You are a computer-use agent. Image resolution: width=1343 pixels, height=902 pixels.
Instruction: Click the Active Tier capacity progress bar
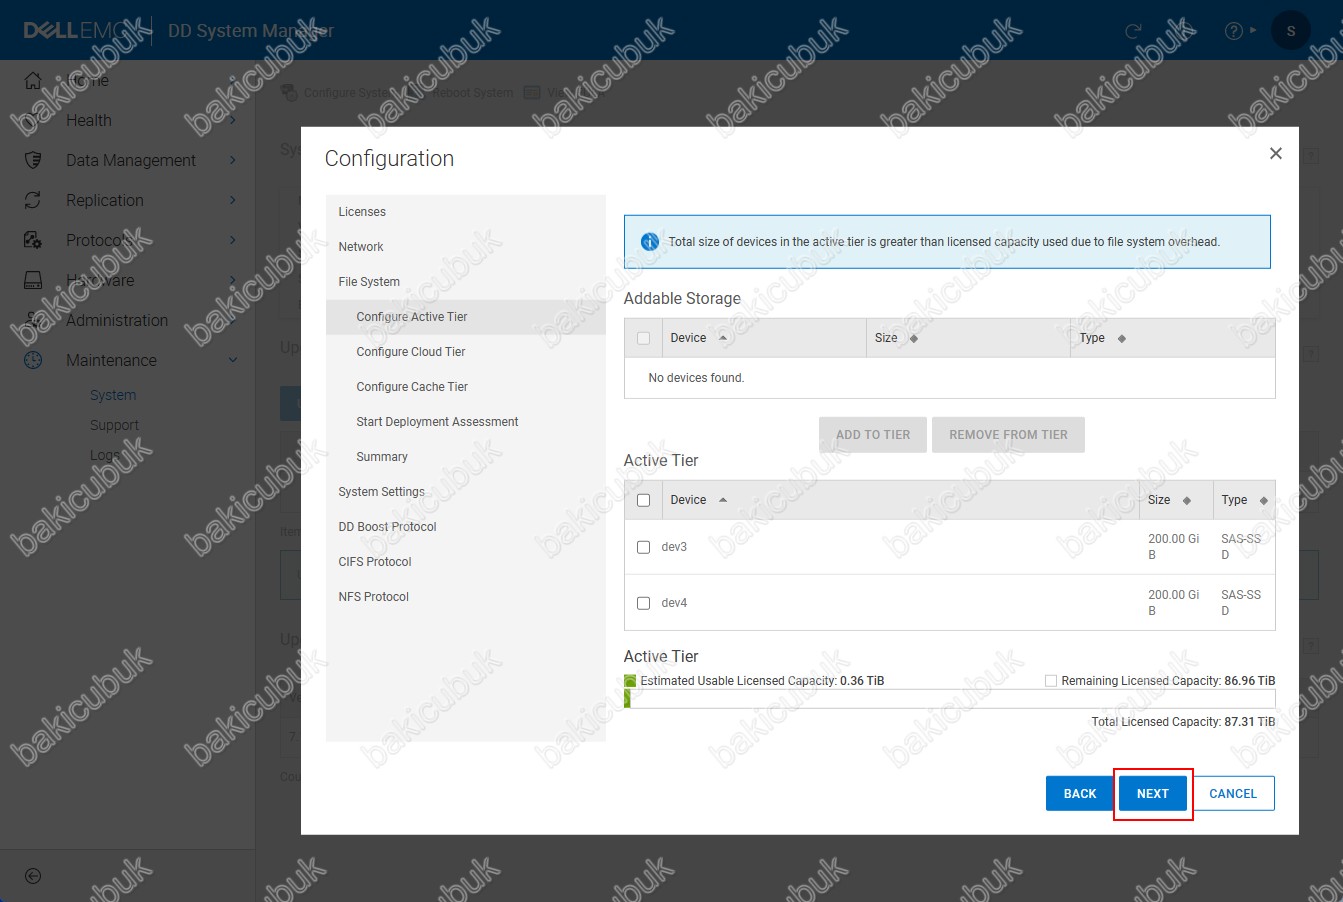coord(949,698)
